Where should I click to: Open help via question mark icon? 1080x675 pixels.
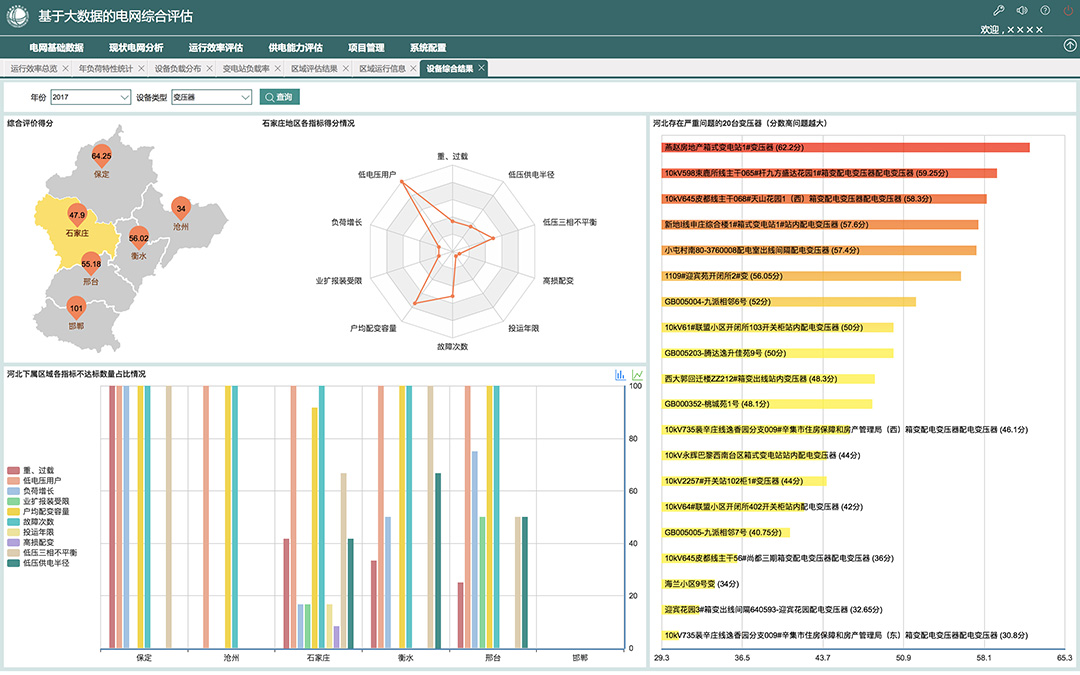click(1045, 10)
